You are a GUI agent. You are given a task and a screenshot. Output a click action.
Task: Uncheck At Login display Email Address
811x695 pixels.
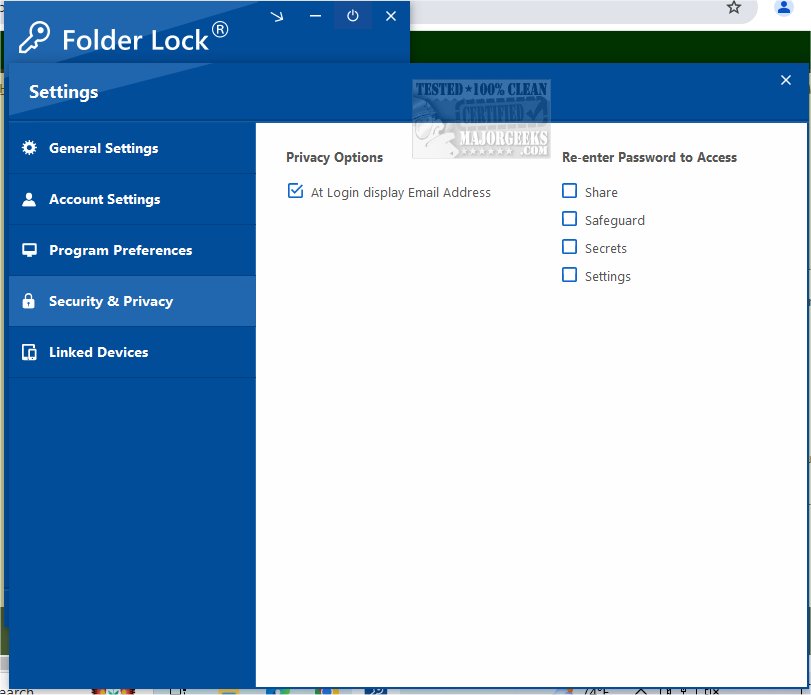pos(295,191)
